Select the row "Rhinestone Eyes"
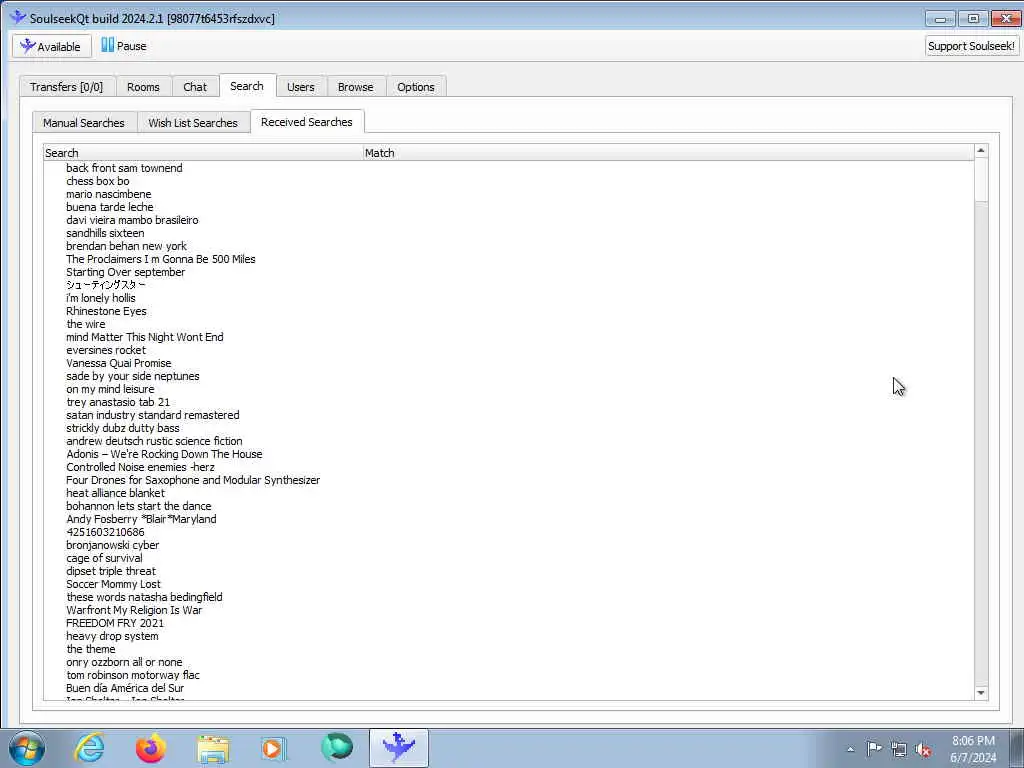This screenshot has height=768, width=1024. point(106,311)
